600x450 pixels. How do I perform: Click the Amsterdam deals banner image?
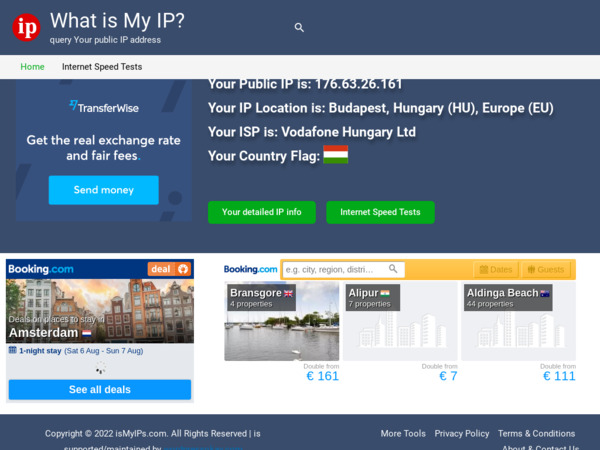(x=100, y=311)
